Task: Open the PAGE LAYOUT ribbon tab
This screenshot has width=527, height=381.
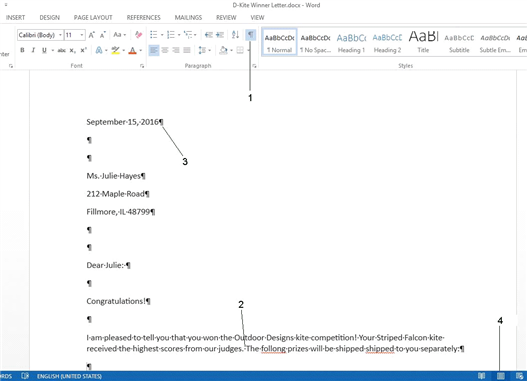Action: pos(93,17)
